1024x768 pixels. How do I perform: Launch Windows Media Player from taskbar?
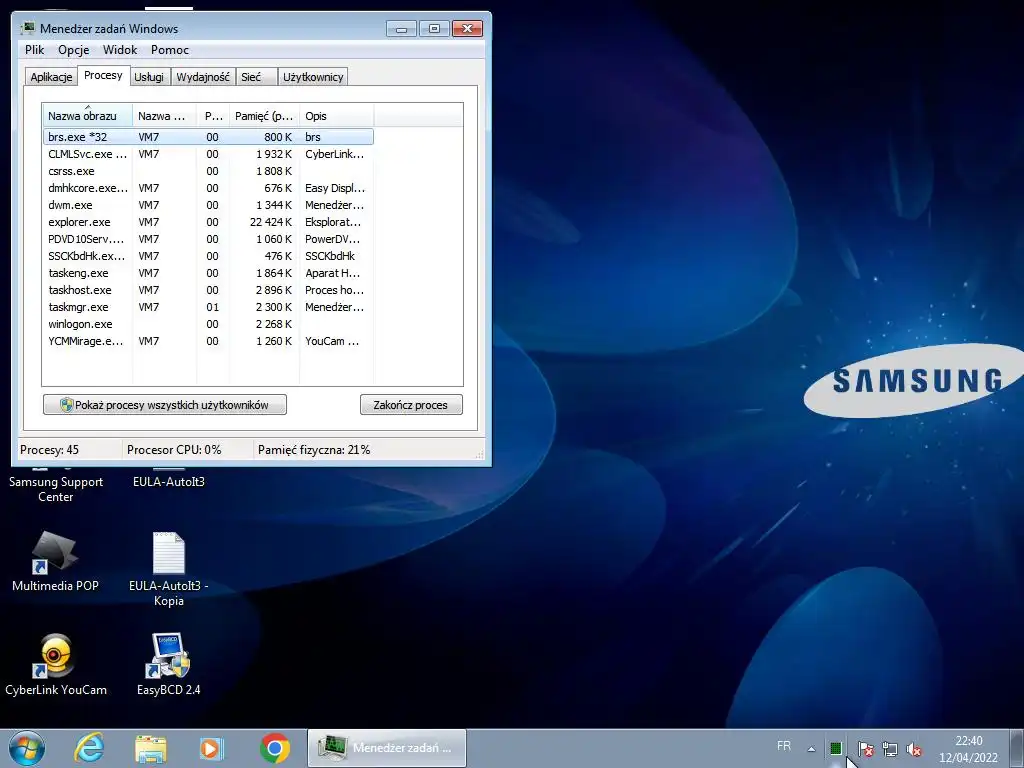click(x=211, y=748)
